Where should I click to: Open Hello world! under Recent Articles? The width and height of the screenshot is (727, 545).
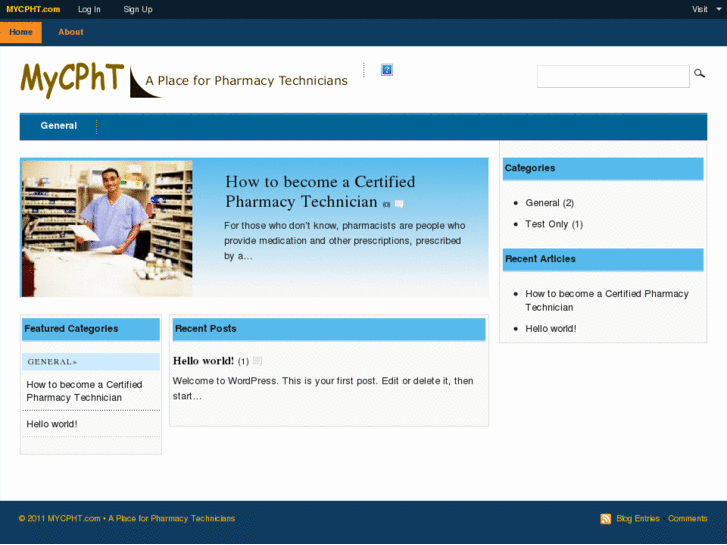coord(550,328)
